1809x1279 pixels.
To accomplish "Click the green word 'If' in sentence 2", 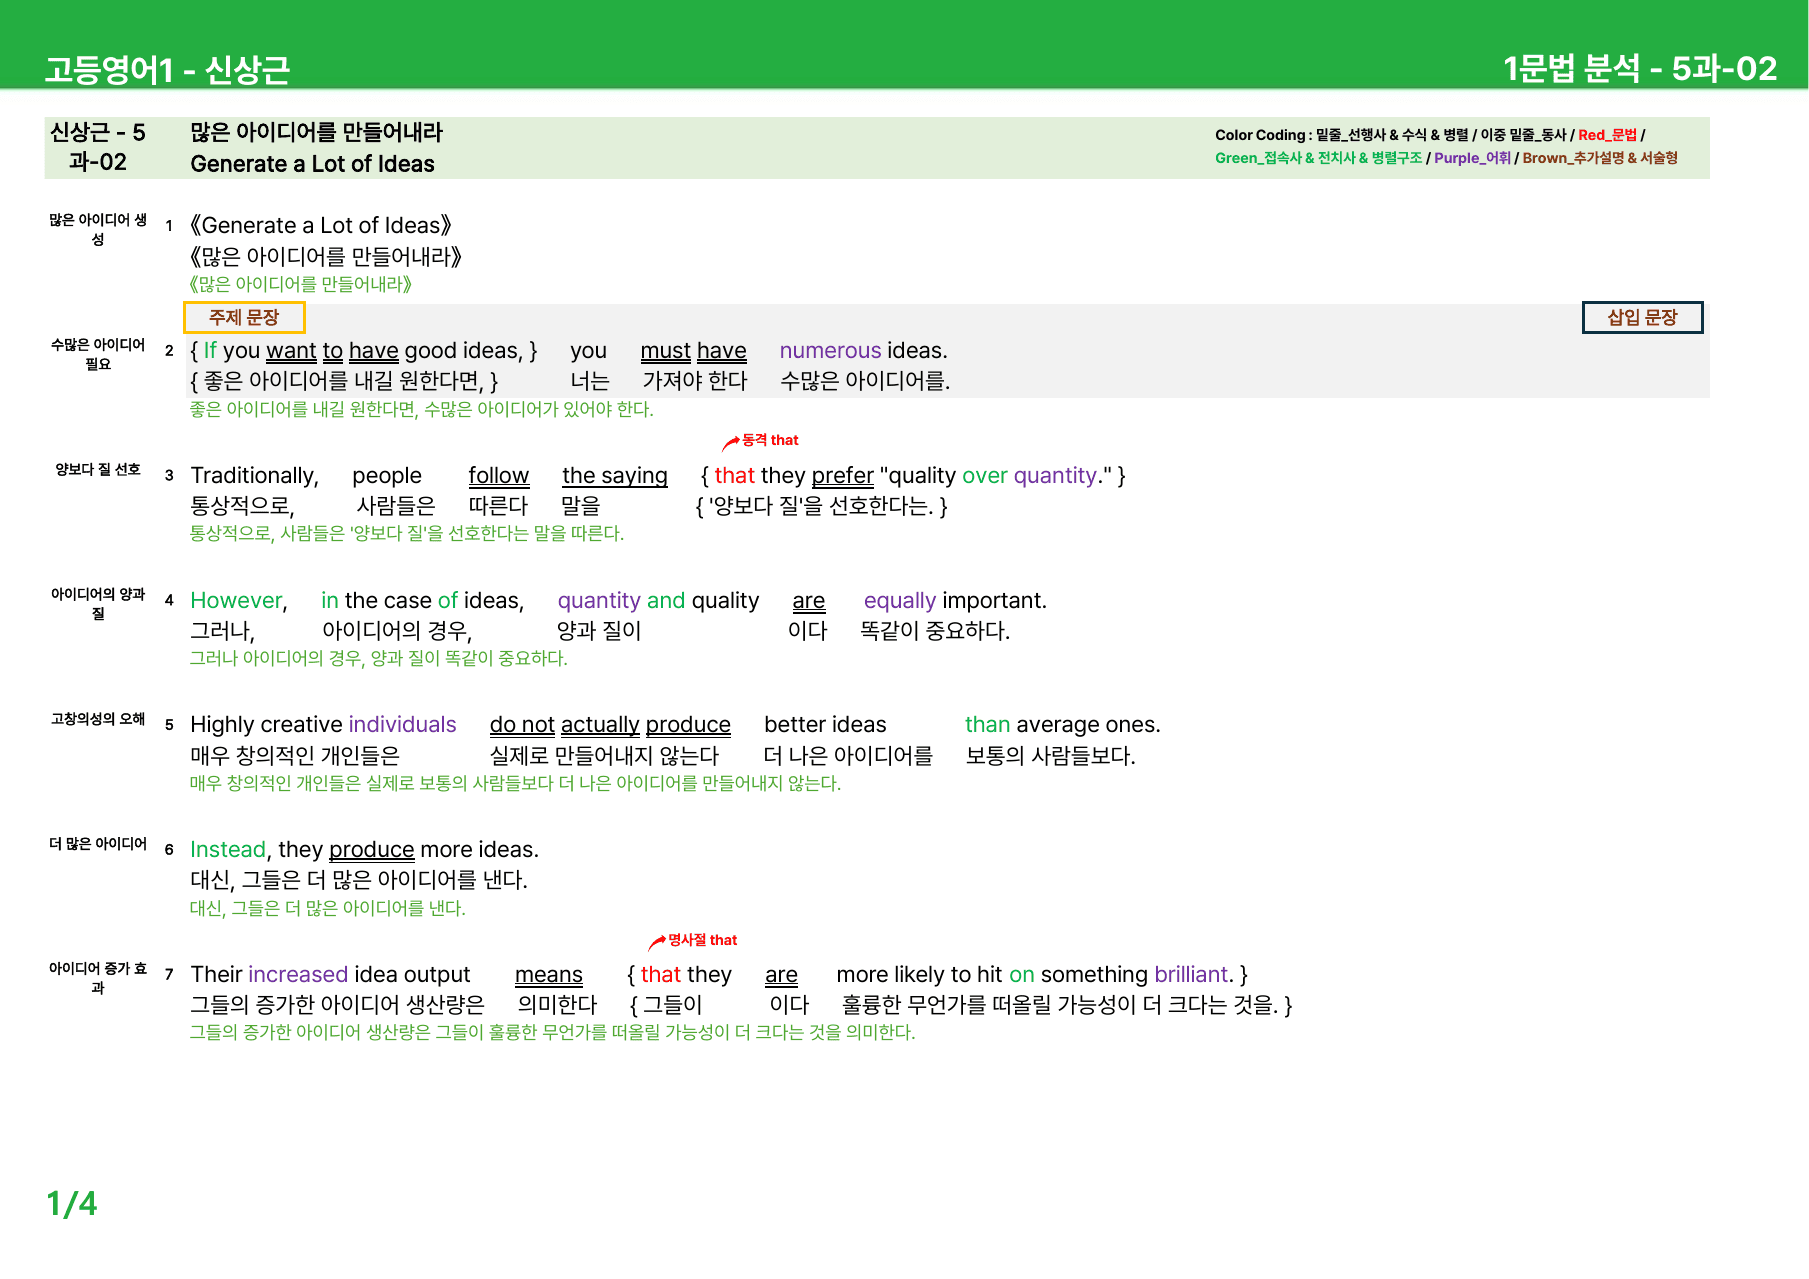I will (x=210, y=350).
